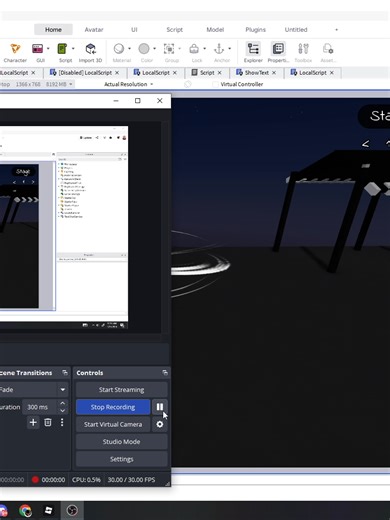The width and height of the screenshot is (390, 520).
Task: Click the Anchor tool icon
Action: pos(219,49)
